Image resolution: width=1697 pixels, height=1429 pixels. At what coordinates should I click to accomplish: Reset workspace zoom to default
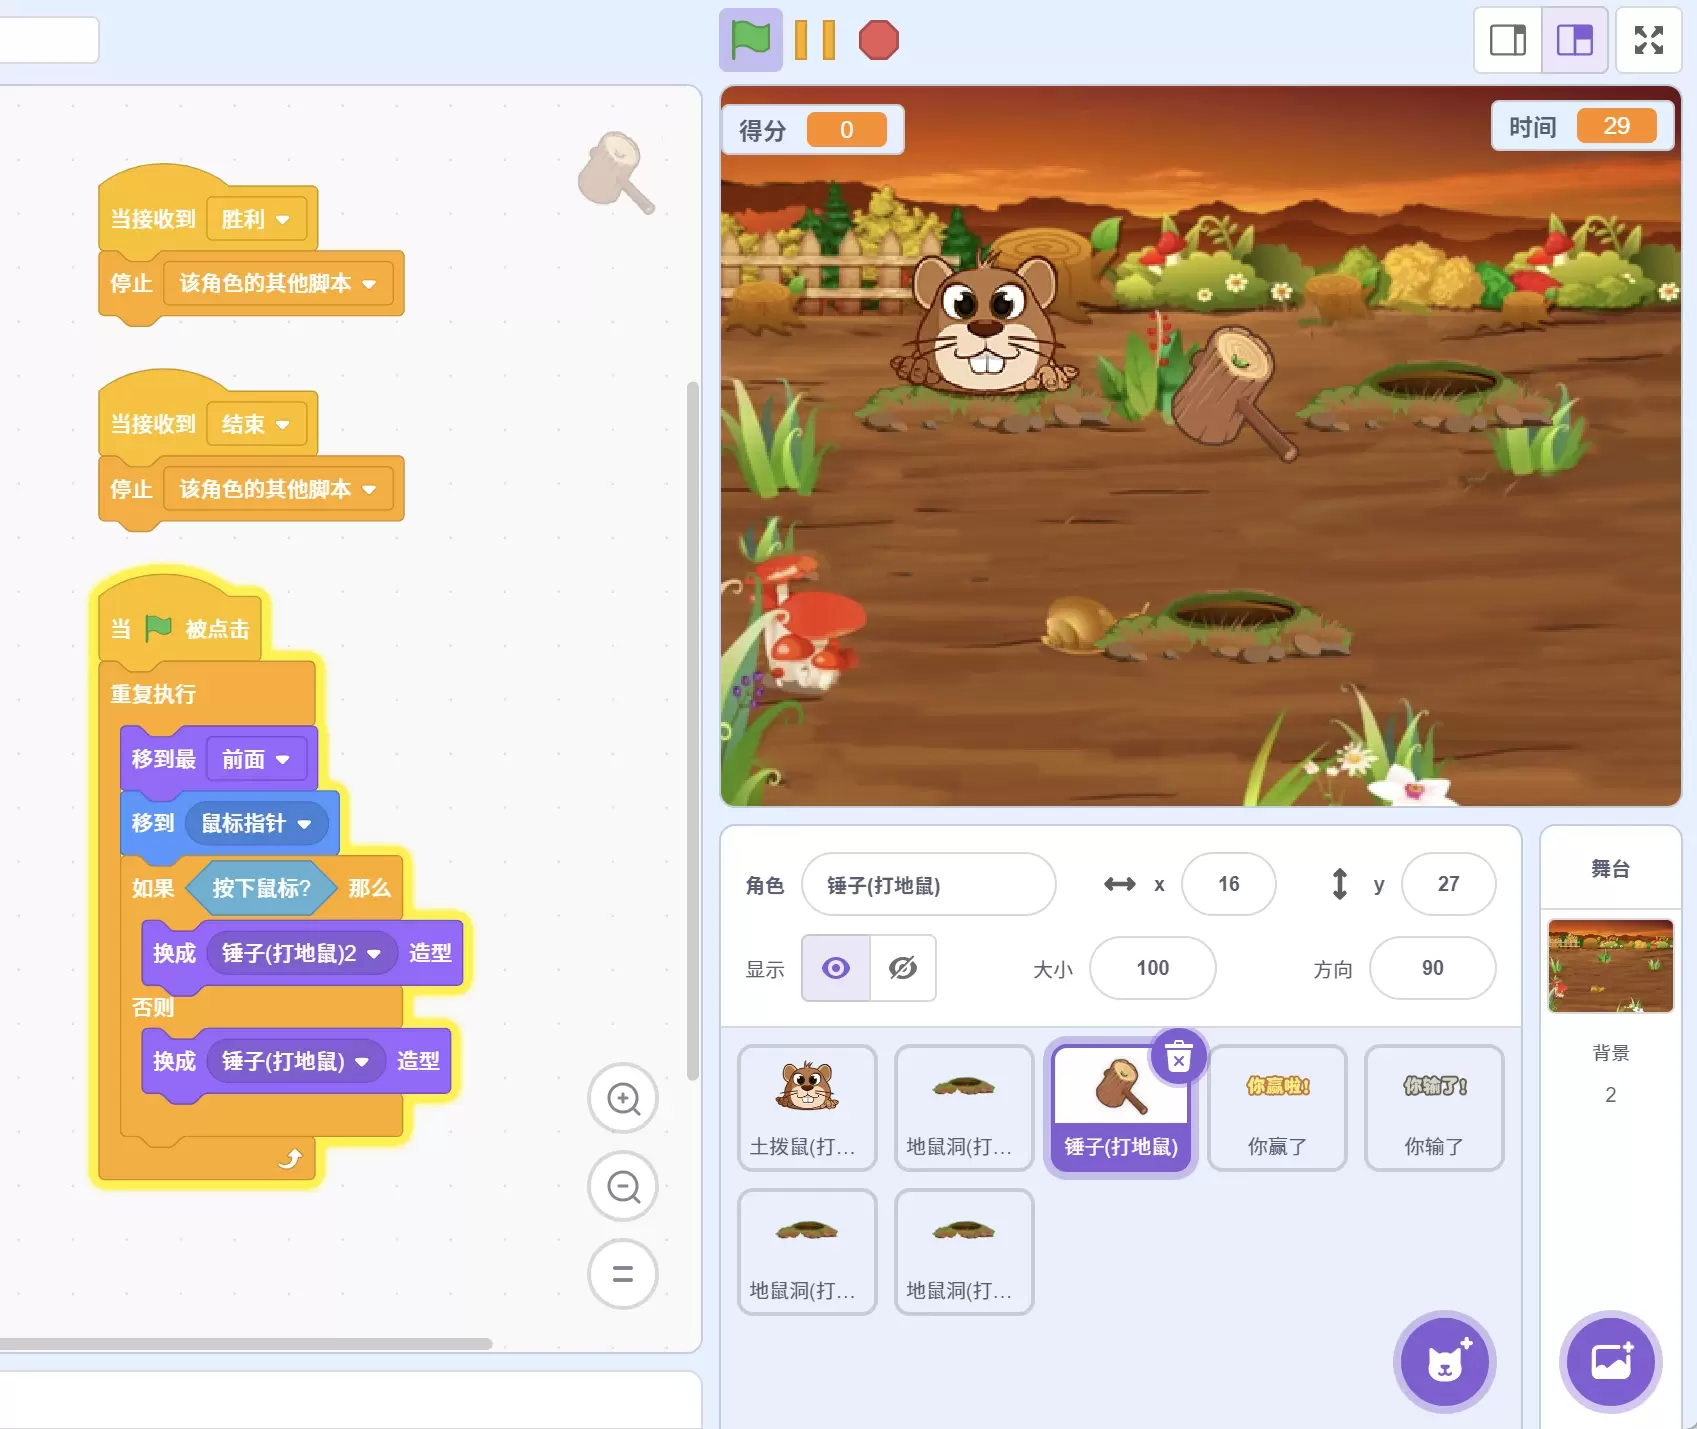[623, 1274]
